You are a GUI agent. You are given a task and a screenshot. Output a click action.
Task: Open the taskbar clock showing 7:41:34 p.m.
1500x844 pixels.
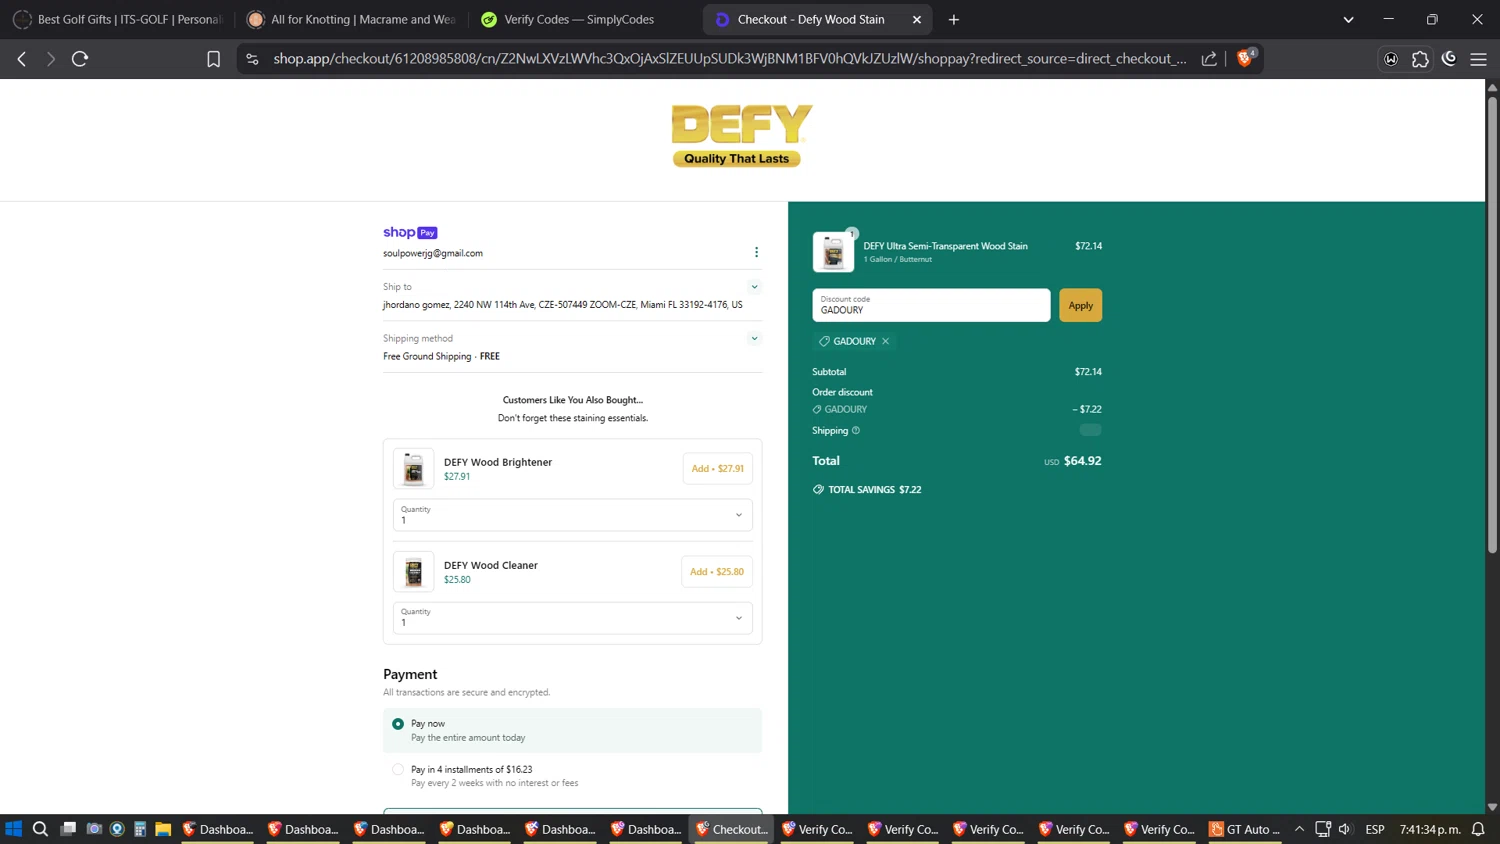click(x=1430, y=829)
